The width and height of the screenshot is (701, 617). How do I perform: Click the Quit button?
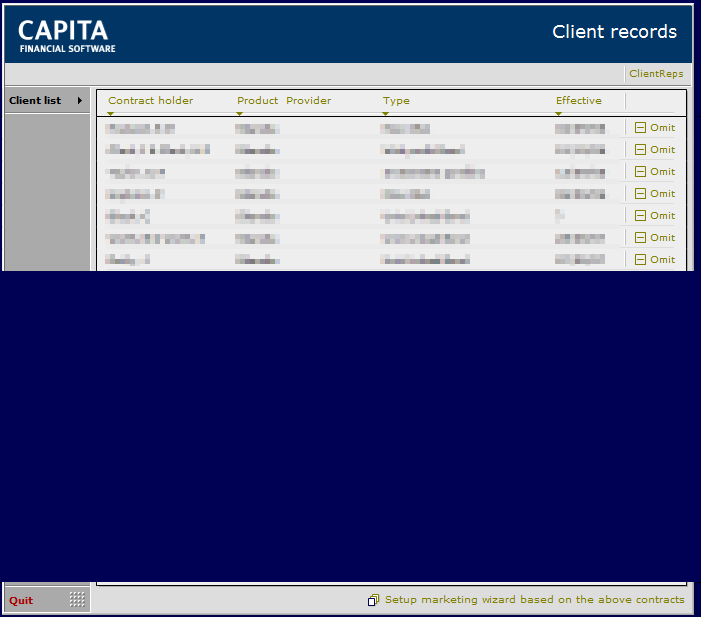click(21, 600)
